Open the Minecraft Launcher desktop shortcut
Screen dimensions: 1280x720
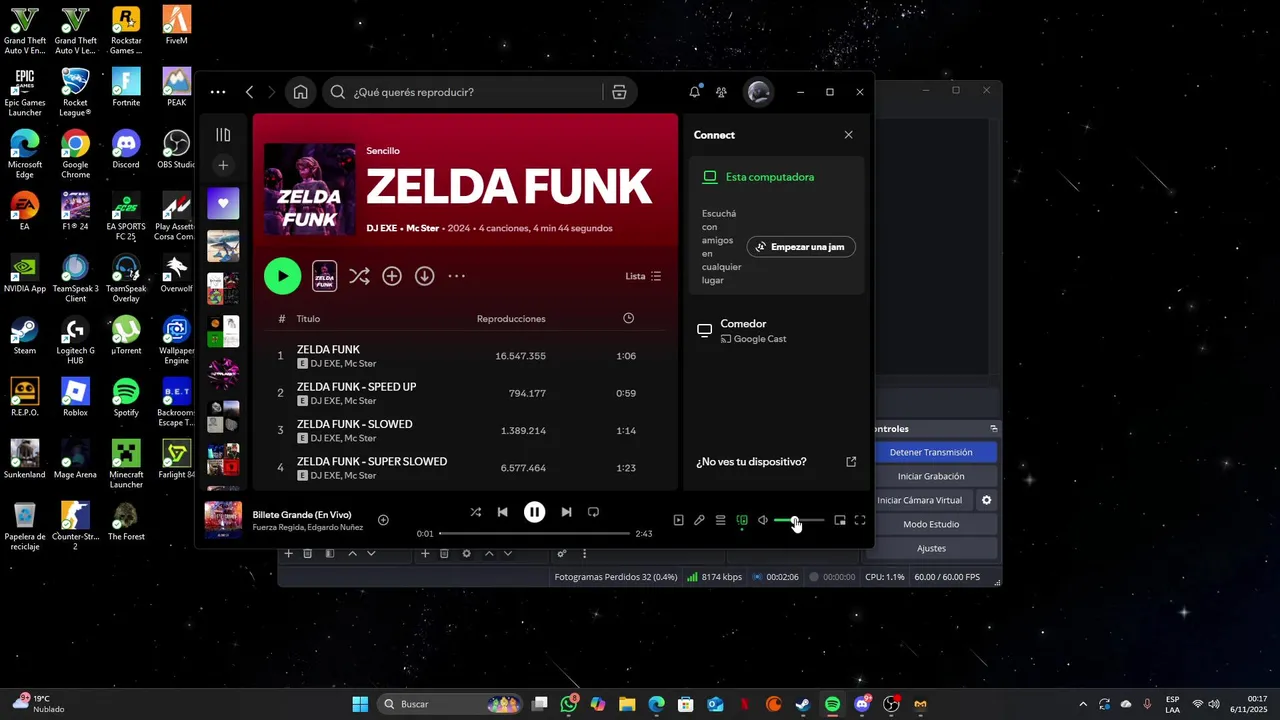[126, 464]
